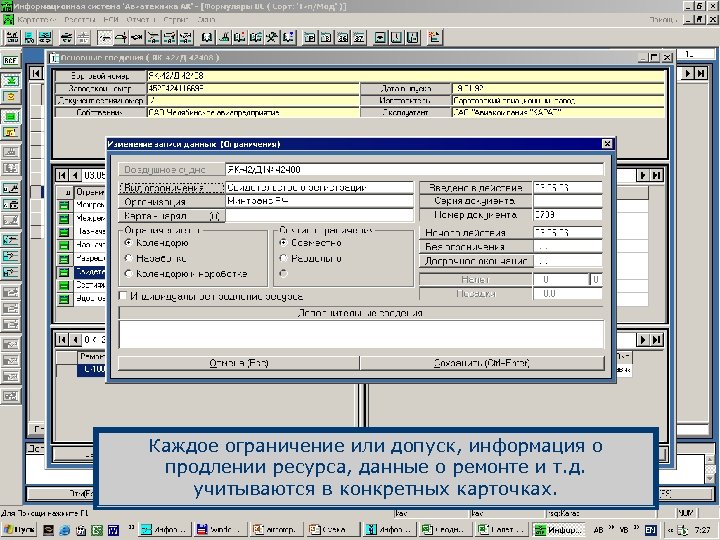Open the Расчеты menu
The width and height of the screenshot is (720, 540).
coord(80,20)
